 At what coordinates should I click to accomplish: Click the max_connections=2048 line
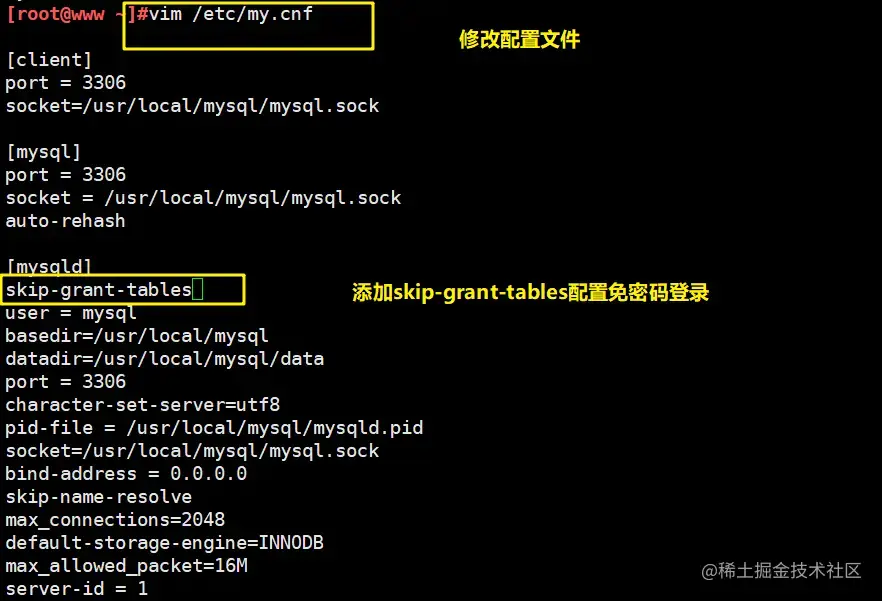(x=115, y=519)
